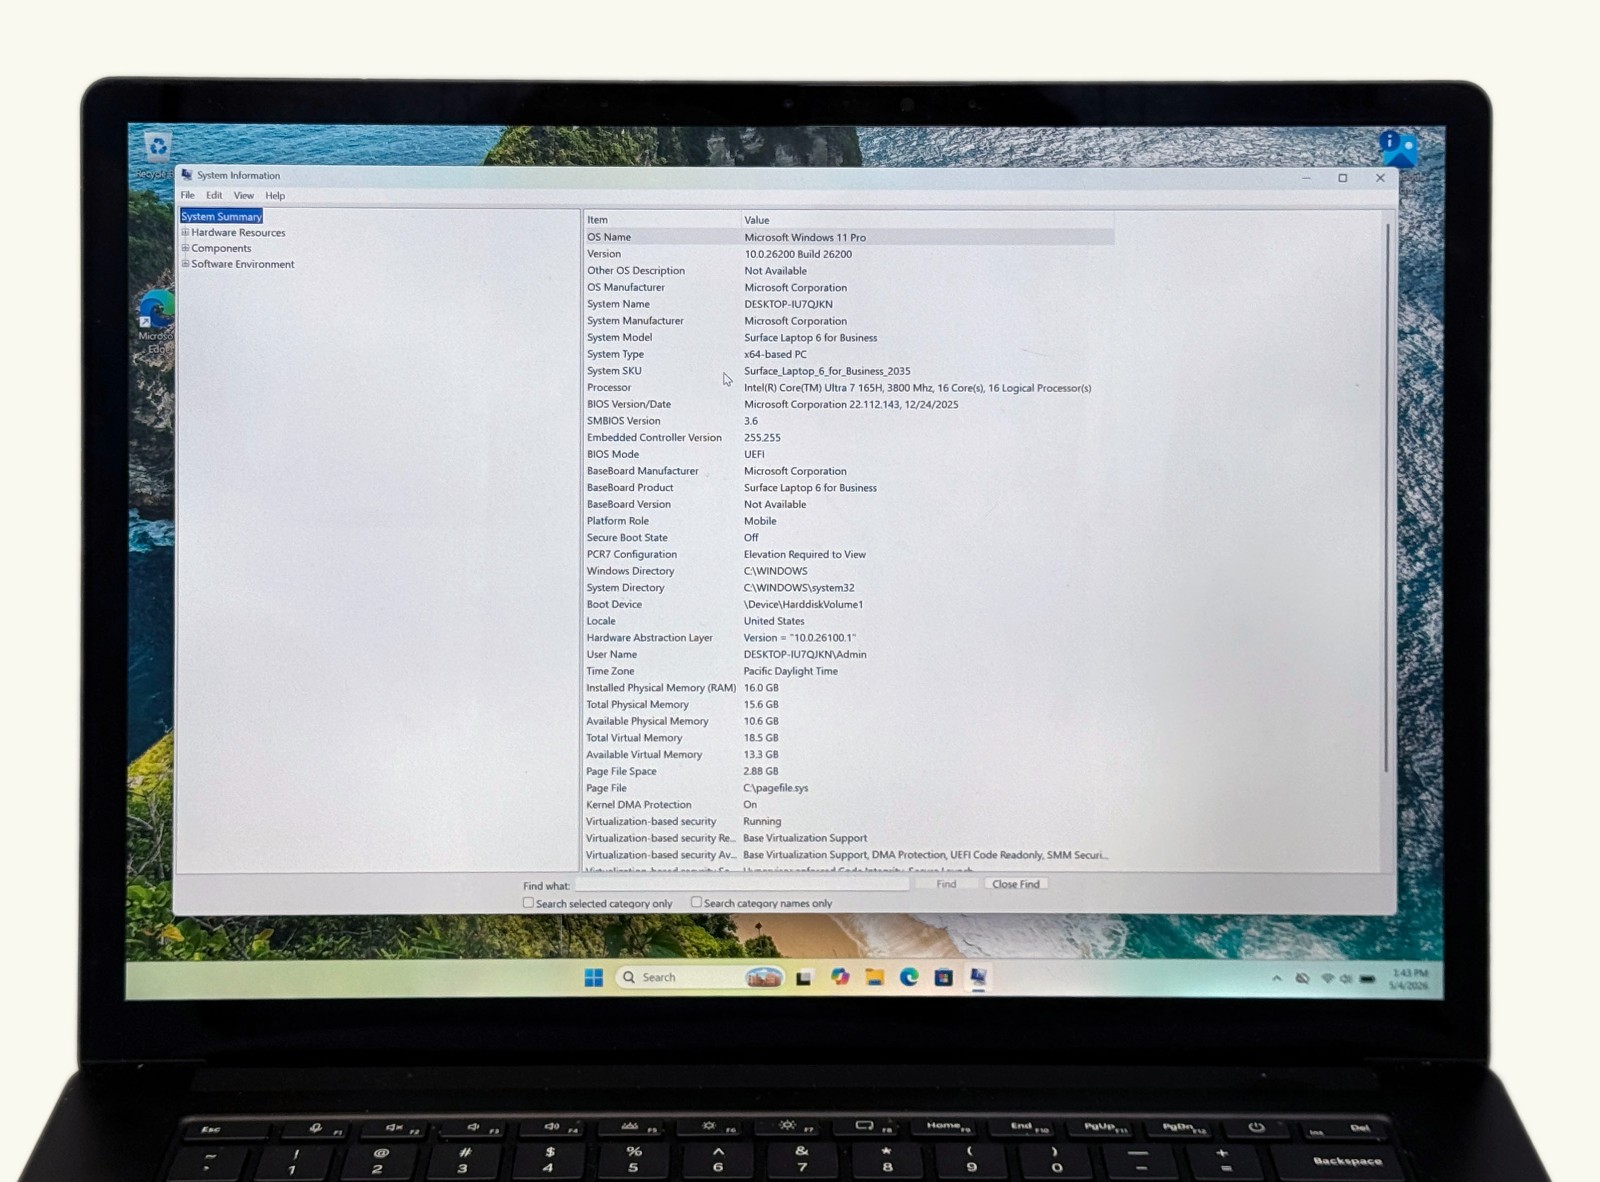Select the 'OS Name' row
The image size is (1600, 1182).
click(849, 237)
